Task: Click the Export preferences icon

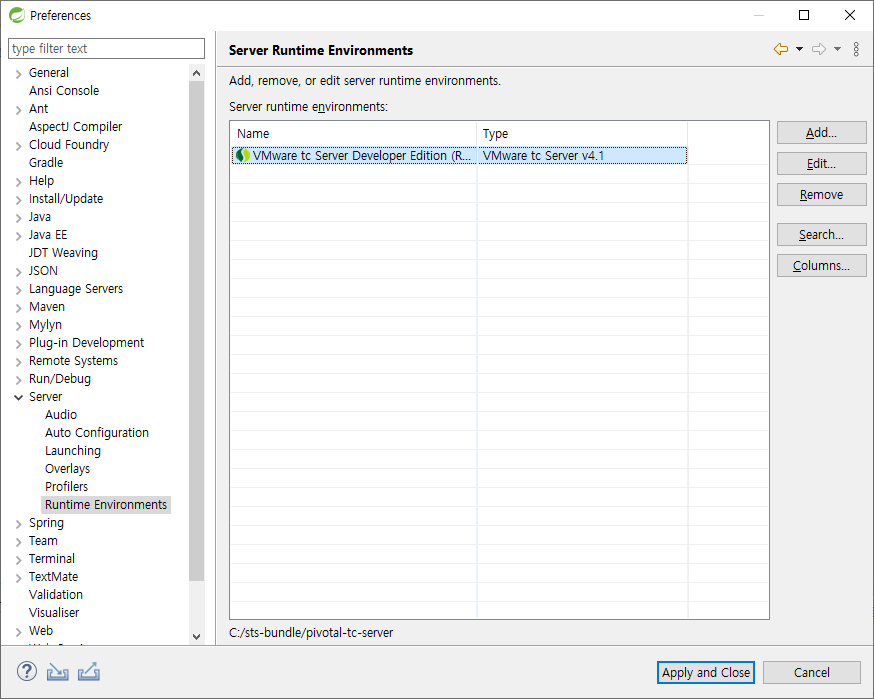Action: point(89,672)
